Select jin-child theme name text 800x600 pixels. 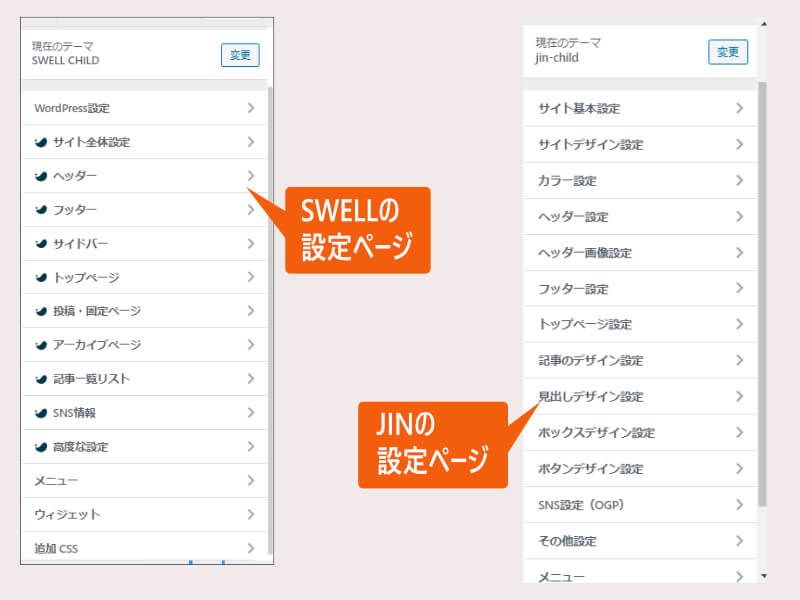point(557,58)
